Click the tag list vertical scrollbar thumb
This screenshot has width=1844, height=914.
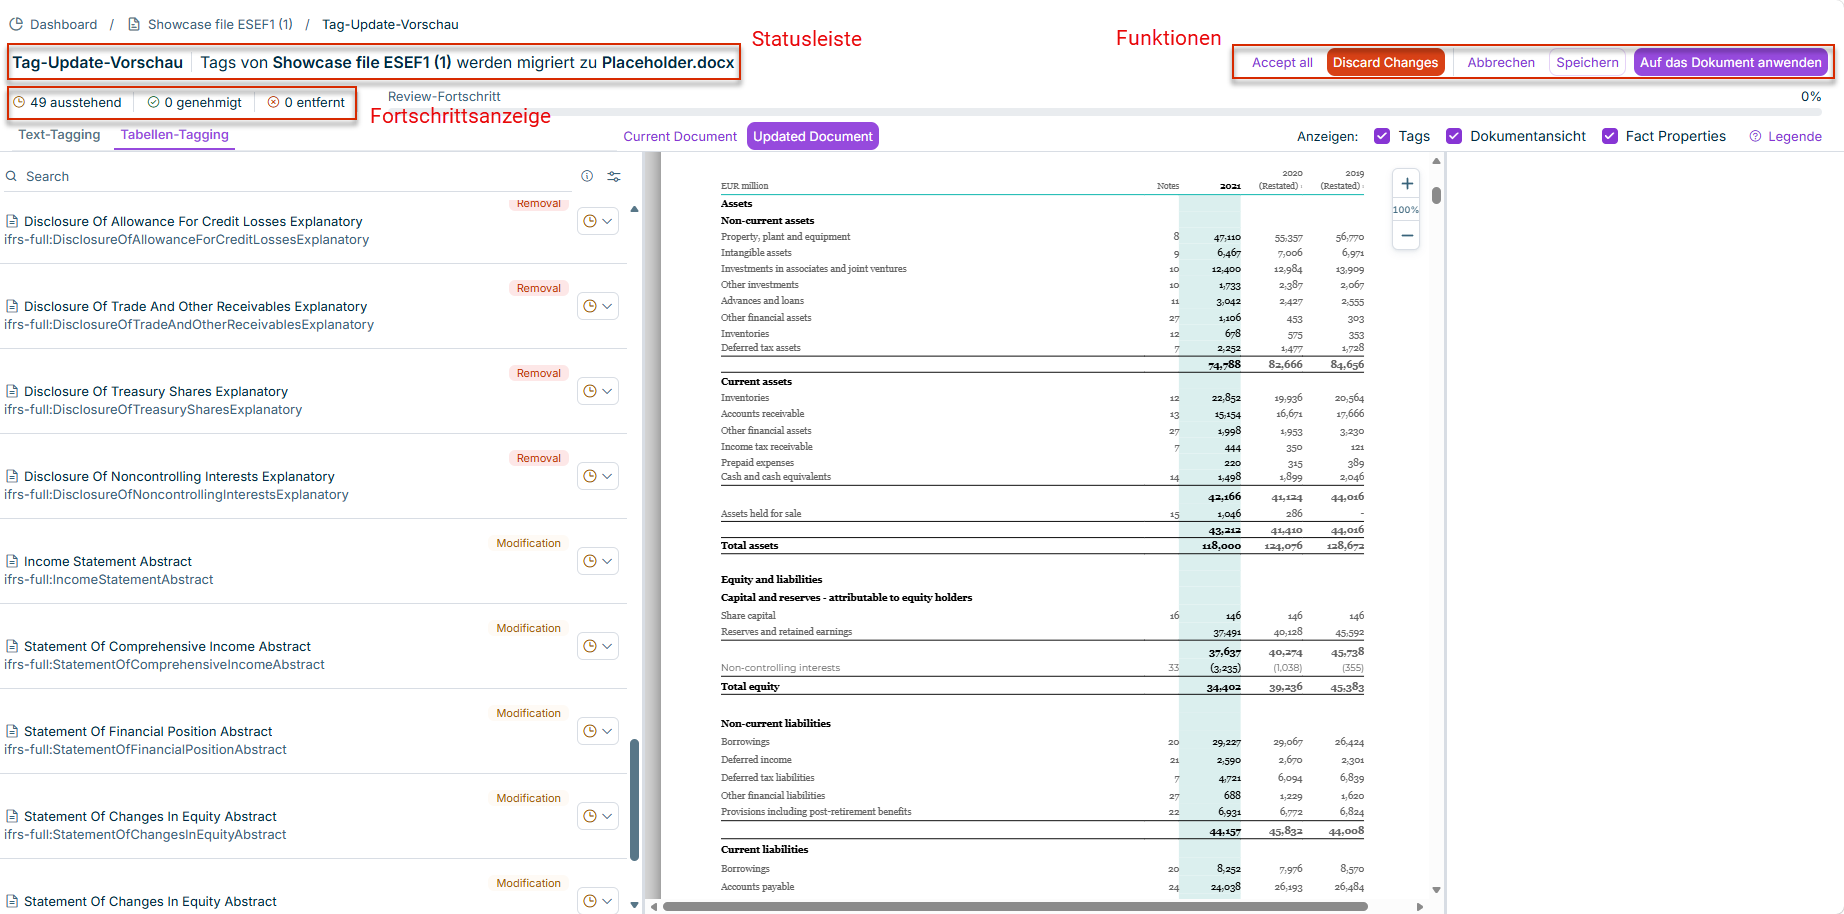pos(634,799)
